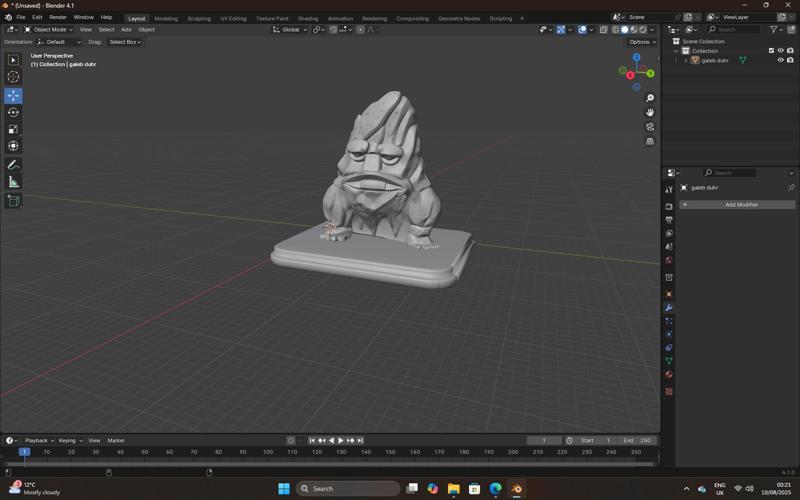The height and width of the screenshot is (500, 800).
Task: Activate the Scale tool
Action: click(13, 129)
